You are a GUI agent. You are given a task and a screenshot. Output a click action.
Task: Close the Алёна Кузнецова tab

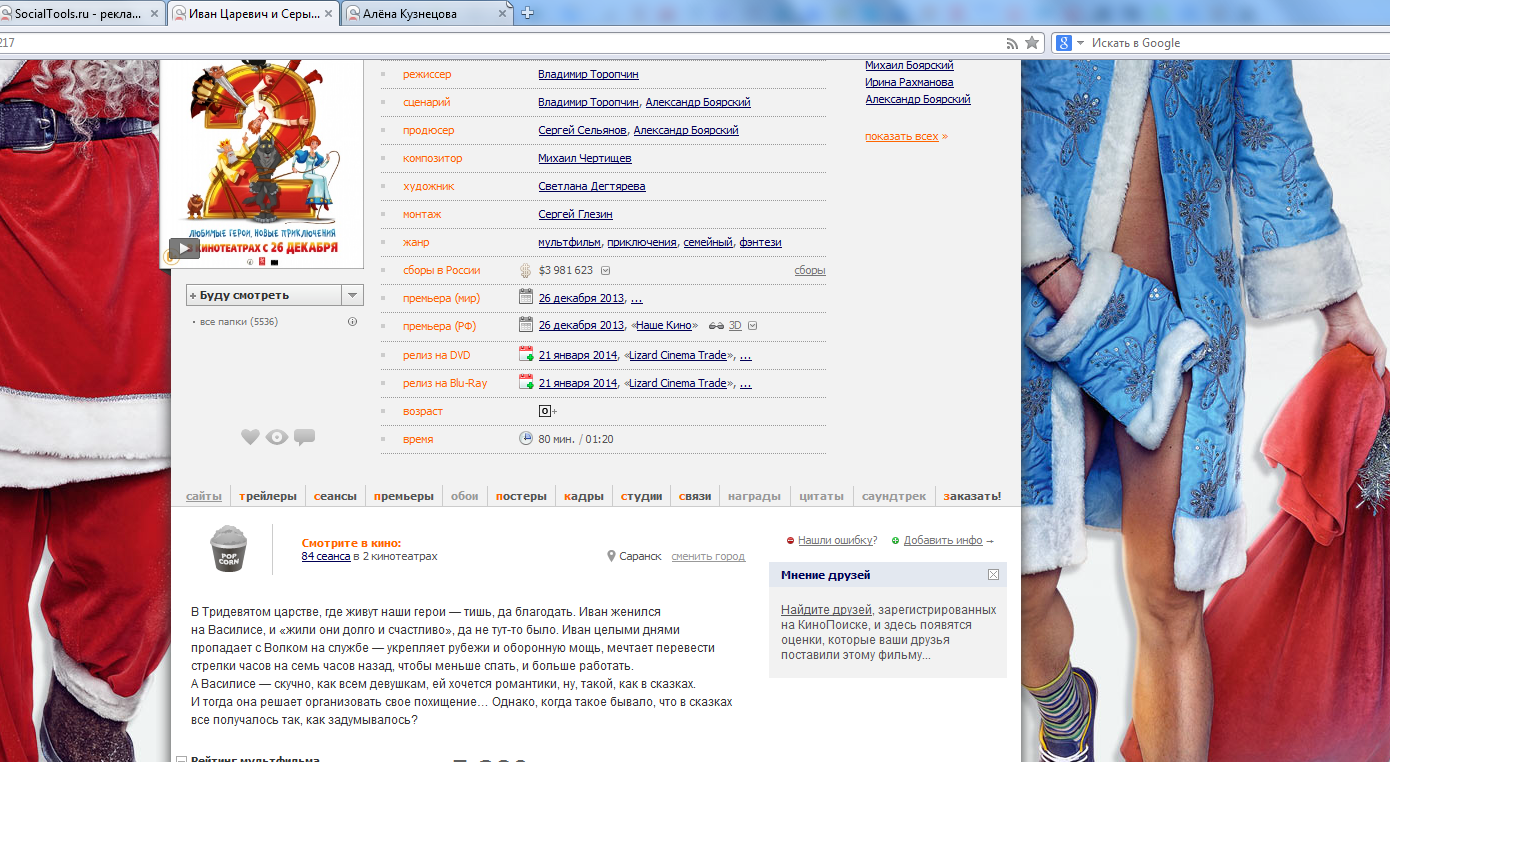[502, 14]
